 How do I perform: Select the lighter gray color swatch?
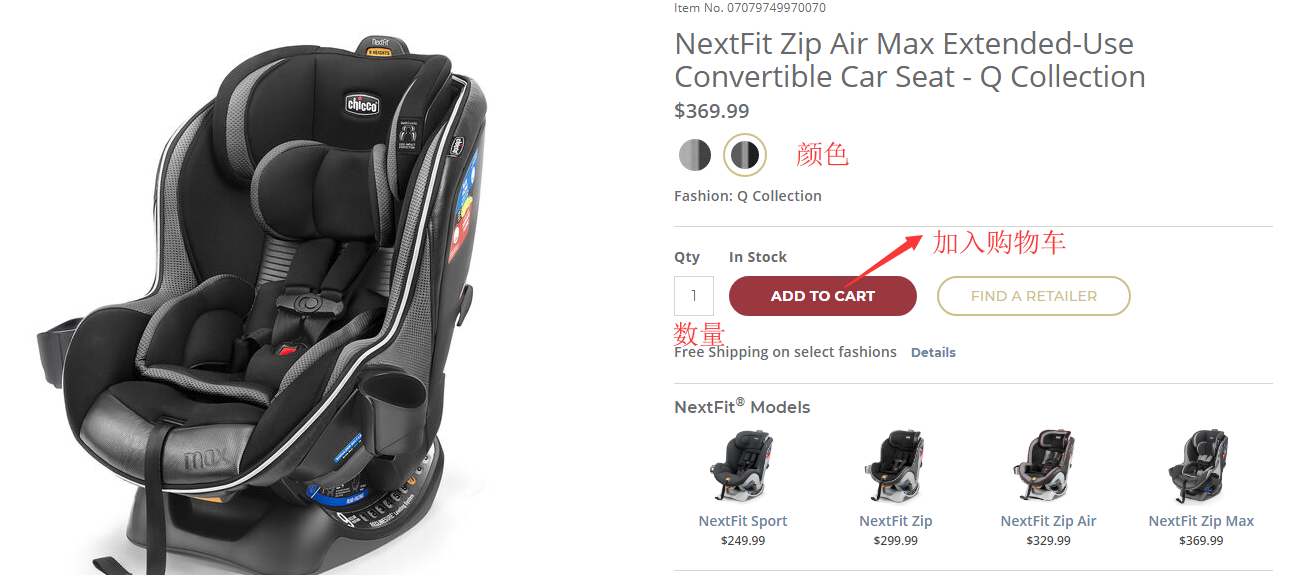tap(695, 155)
